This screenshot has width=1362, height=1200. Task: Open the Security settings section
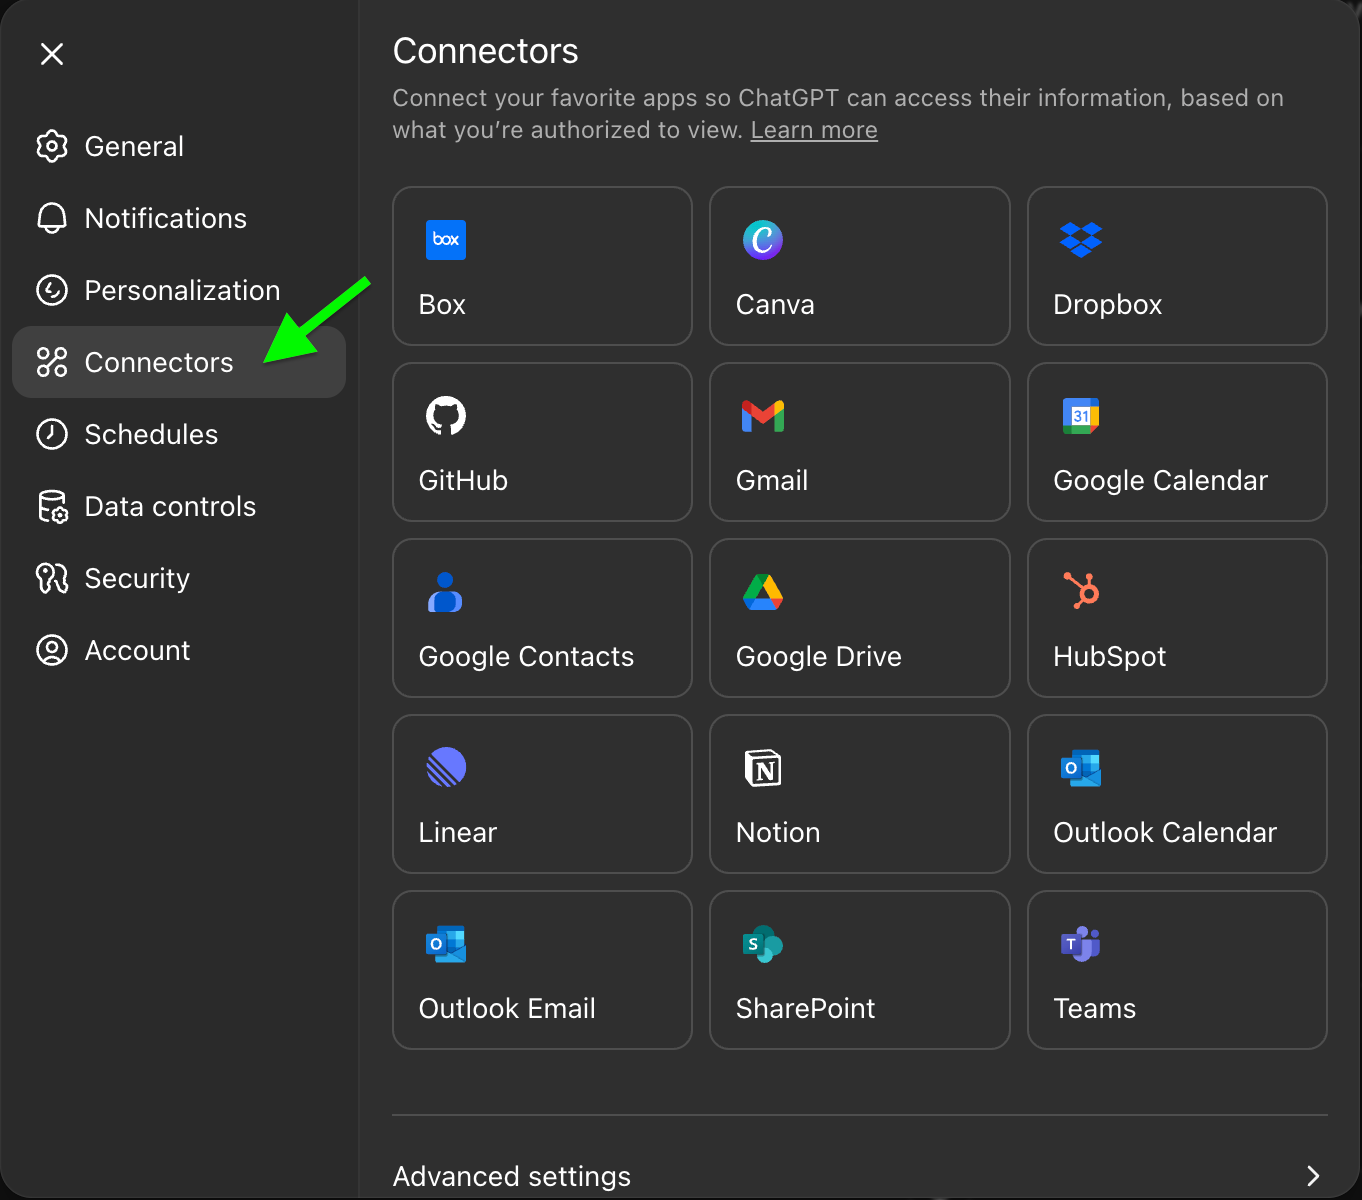pyautogui.click(x=137, y=578)
